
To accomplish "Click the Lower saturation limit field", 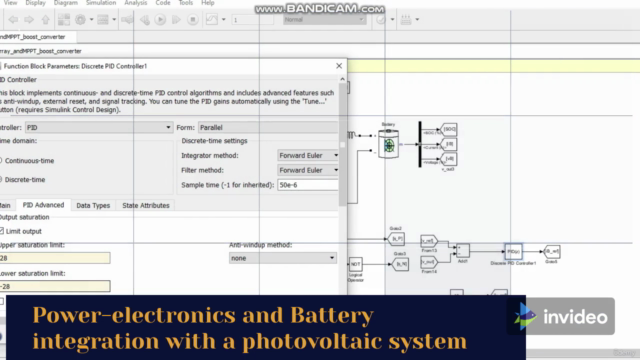I will pos(55,286).
